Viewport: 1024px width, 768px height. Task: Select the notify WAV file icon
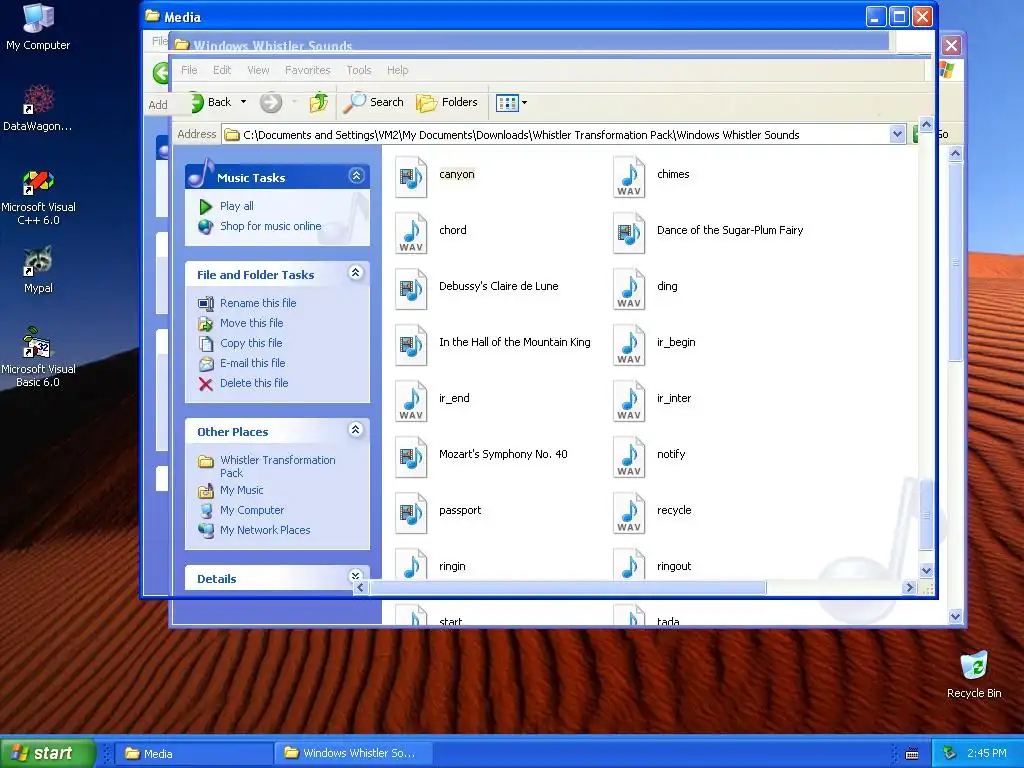point(629,457)
